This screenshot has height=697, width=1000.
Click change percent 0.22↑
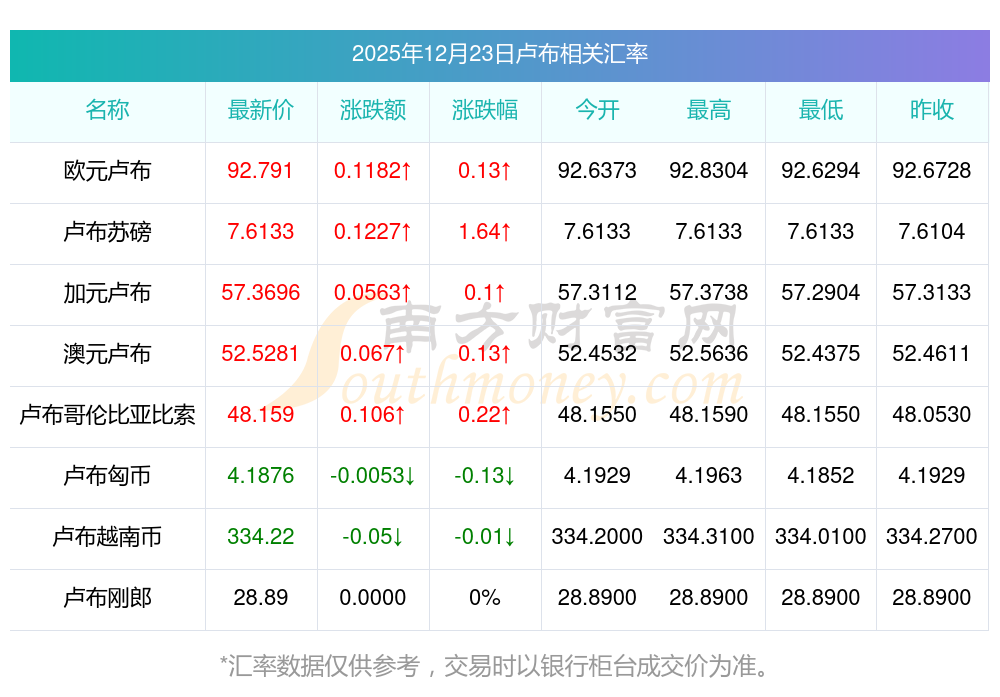coord(485,415)
